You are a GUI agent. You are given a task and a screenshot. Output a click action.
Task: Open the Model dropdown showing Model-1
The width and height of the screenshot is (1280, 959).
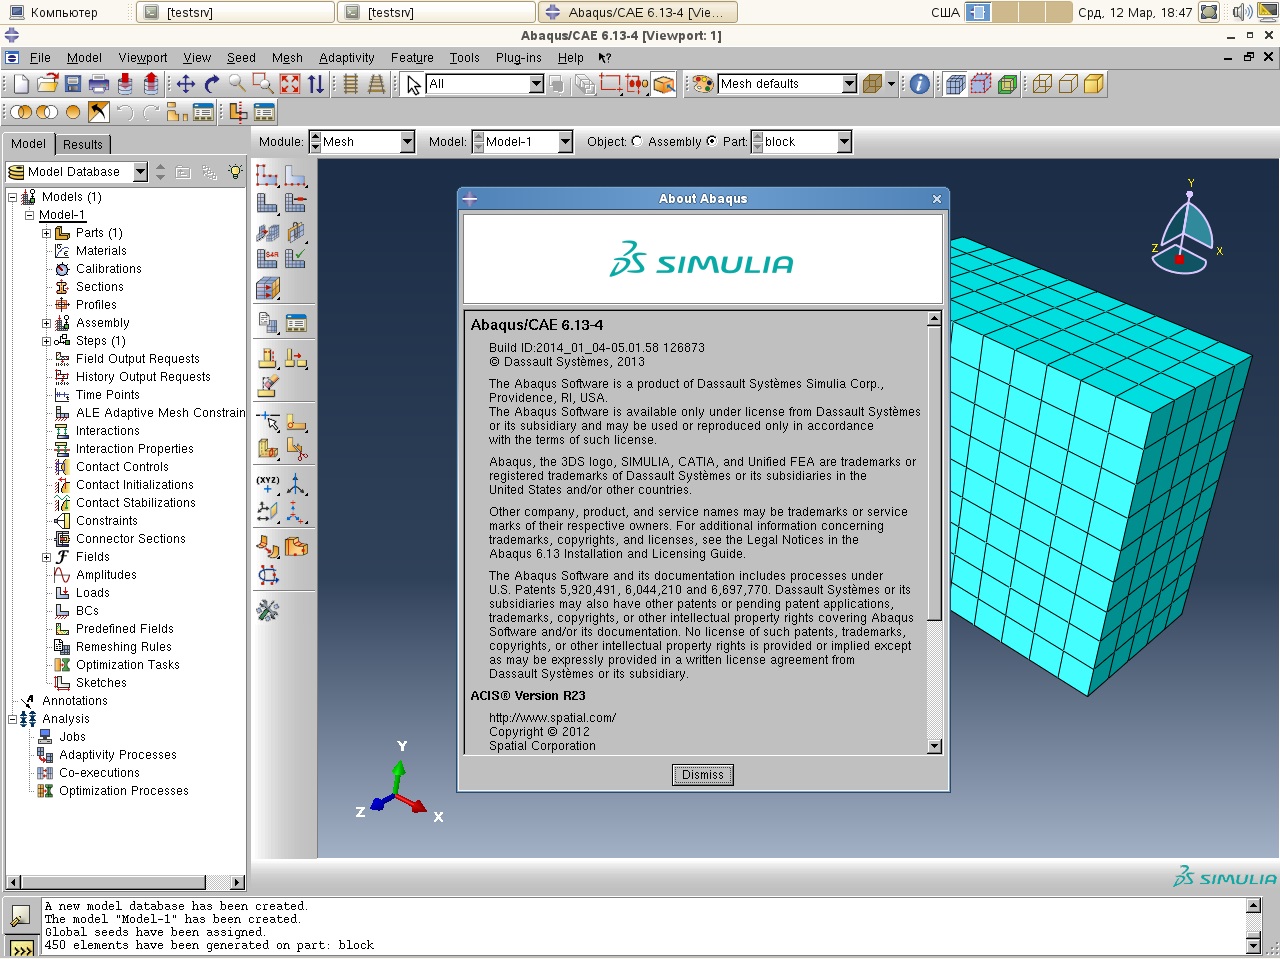[x=565, y=142]
